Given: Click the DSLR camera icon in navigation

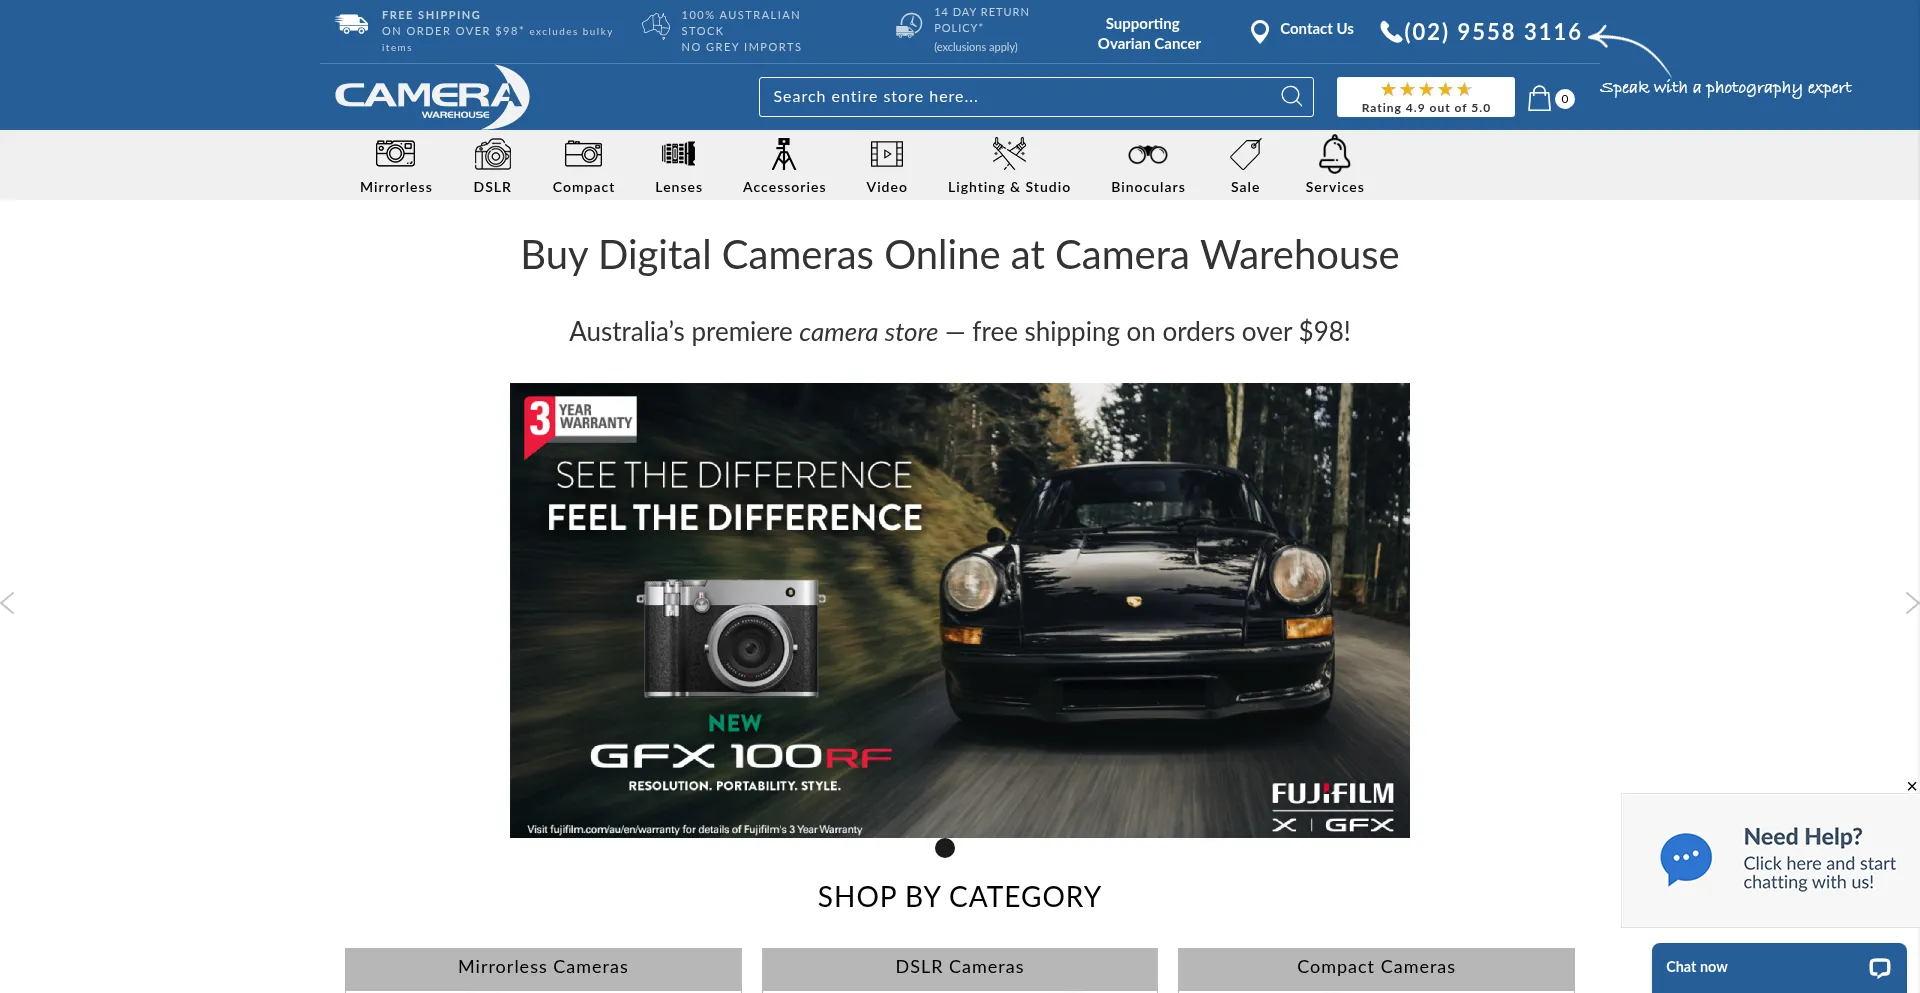Looking at the screenshot, I should pos(491,152).
